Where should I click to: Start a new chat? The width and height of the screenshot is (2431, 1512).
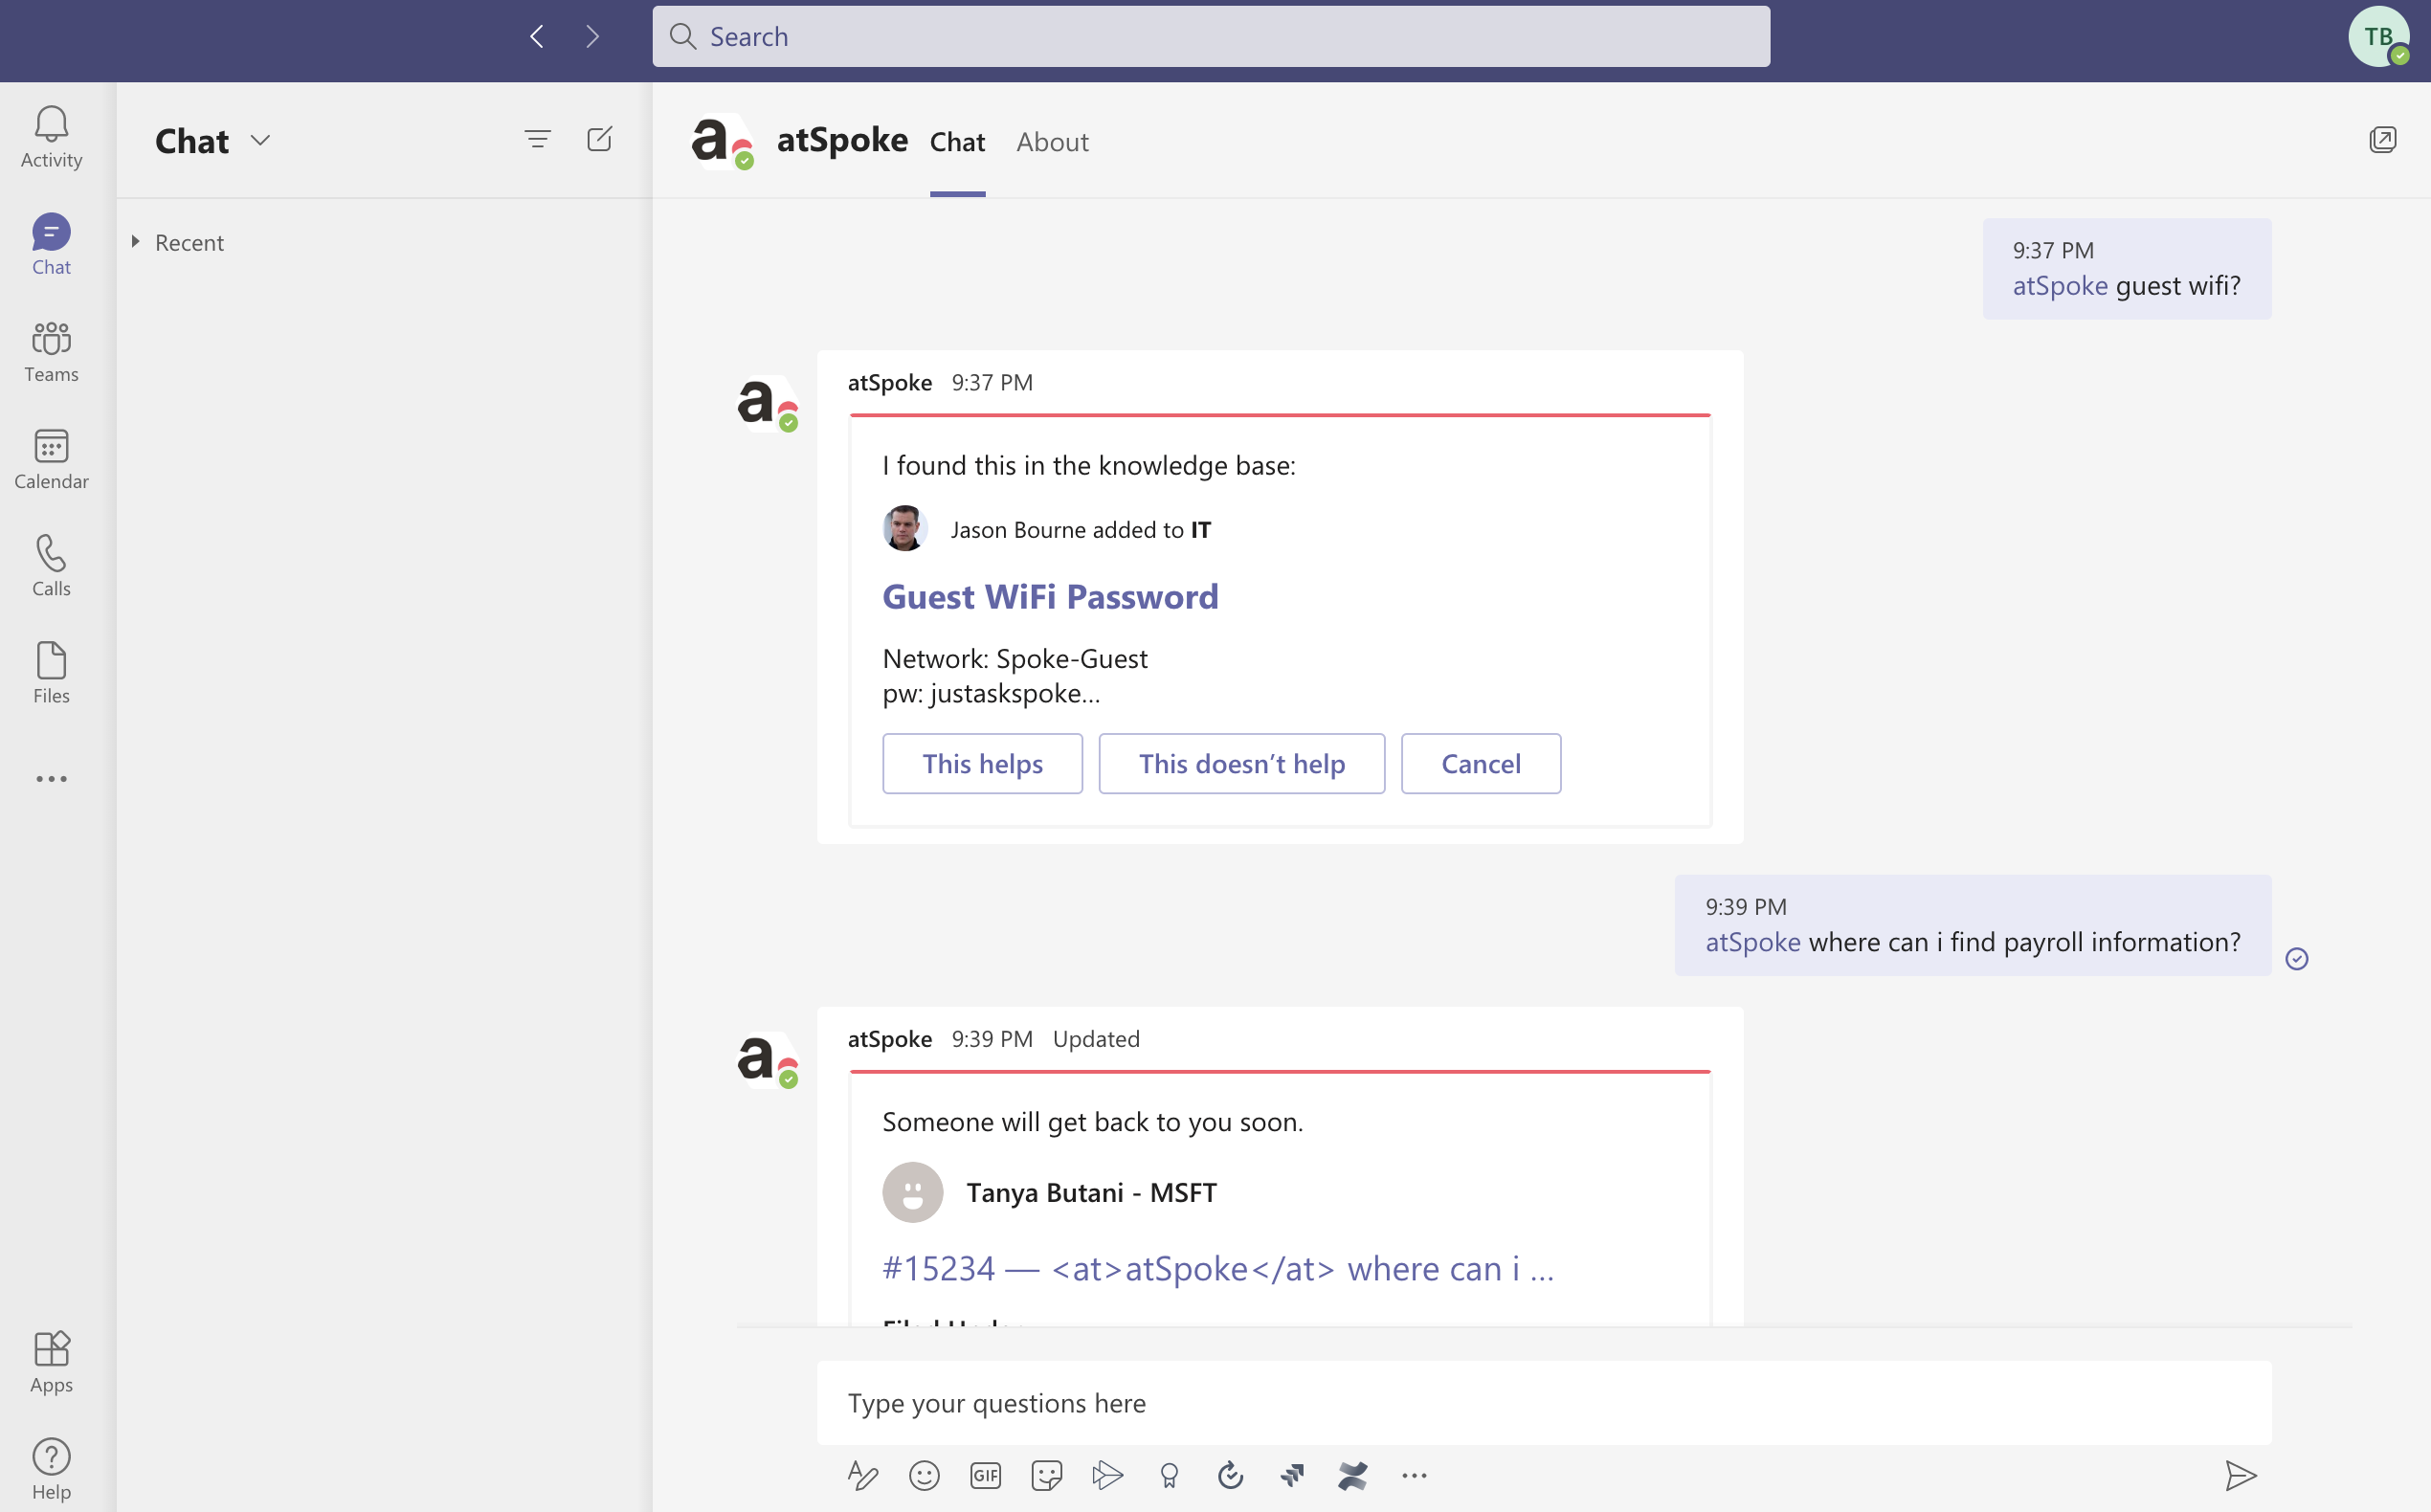pyautogui.click(x=599, y=139)
